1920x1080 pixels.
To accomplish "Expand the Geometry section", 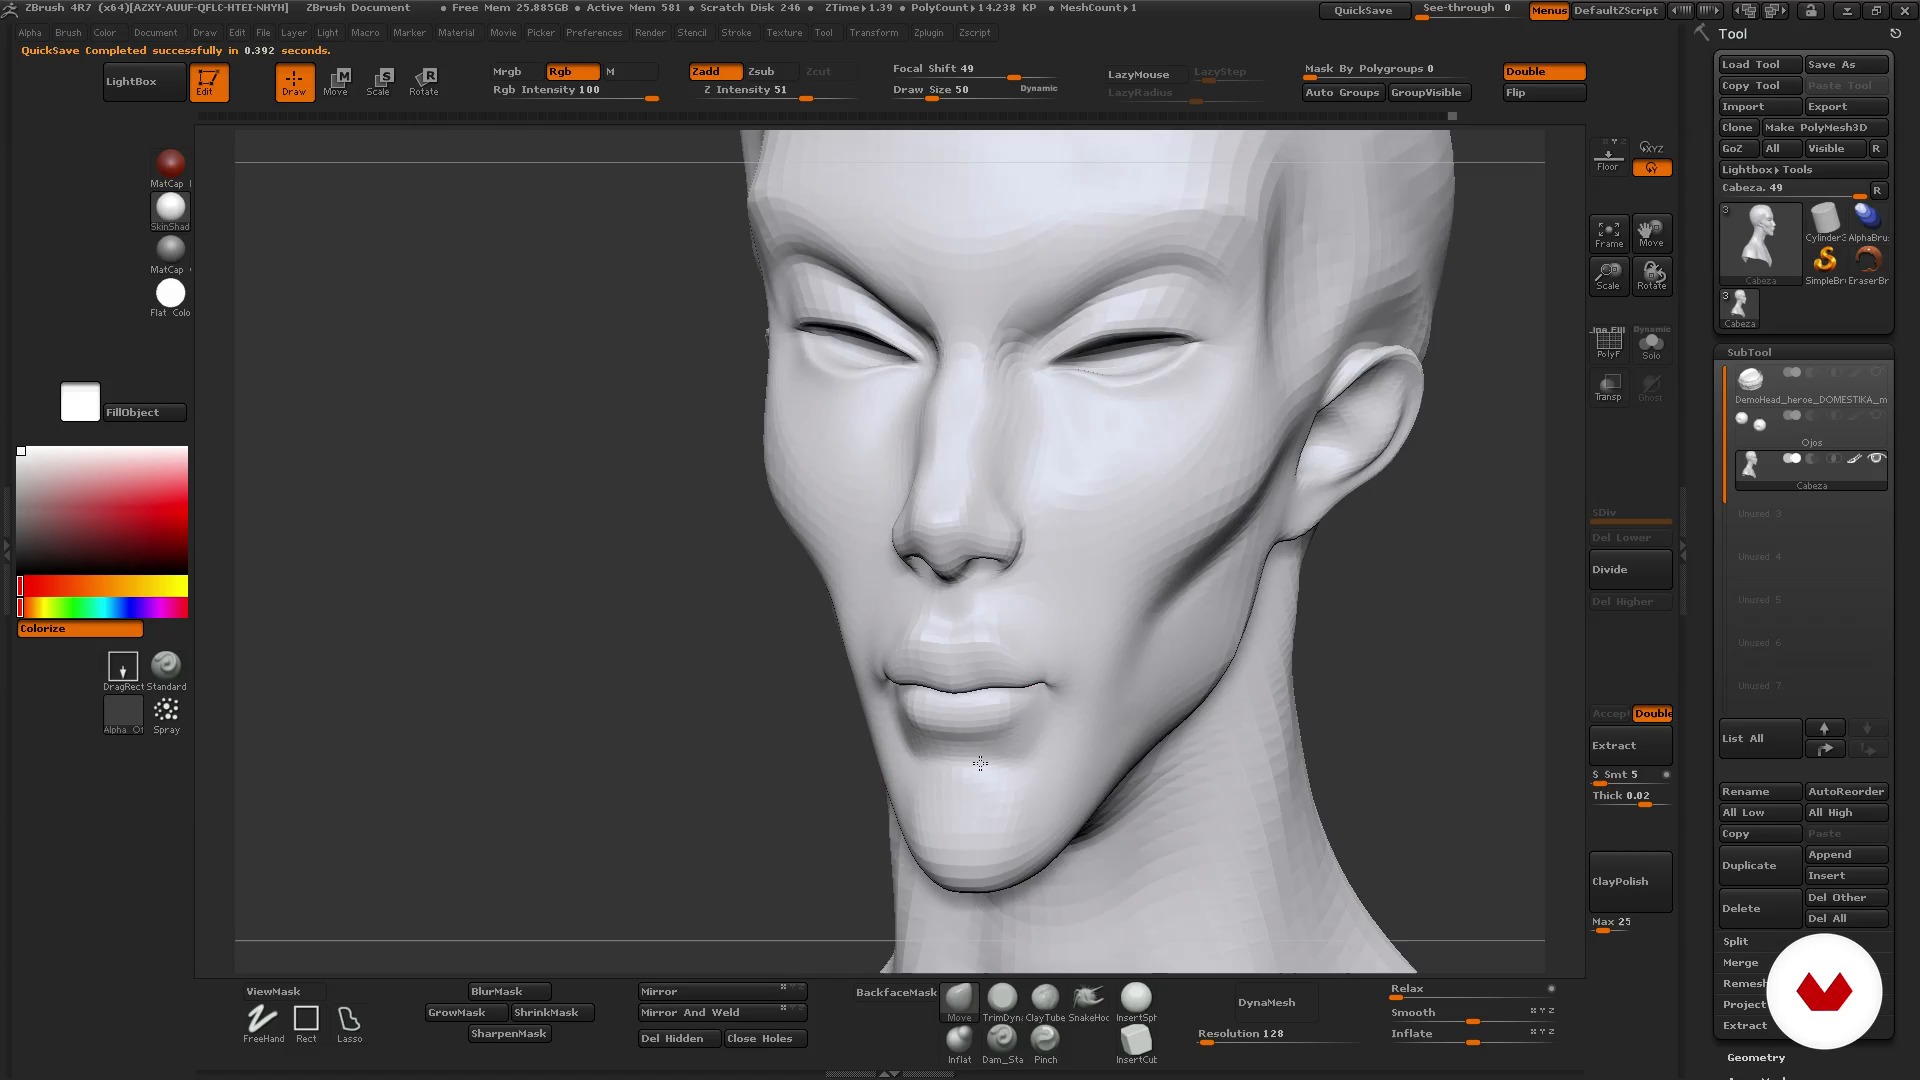I will pos(1756,1057).
